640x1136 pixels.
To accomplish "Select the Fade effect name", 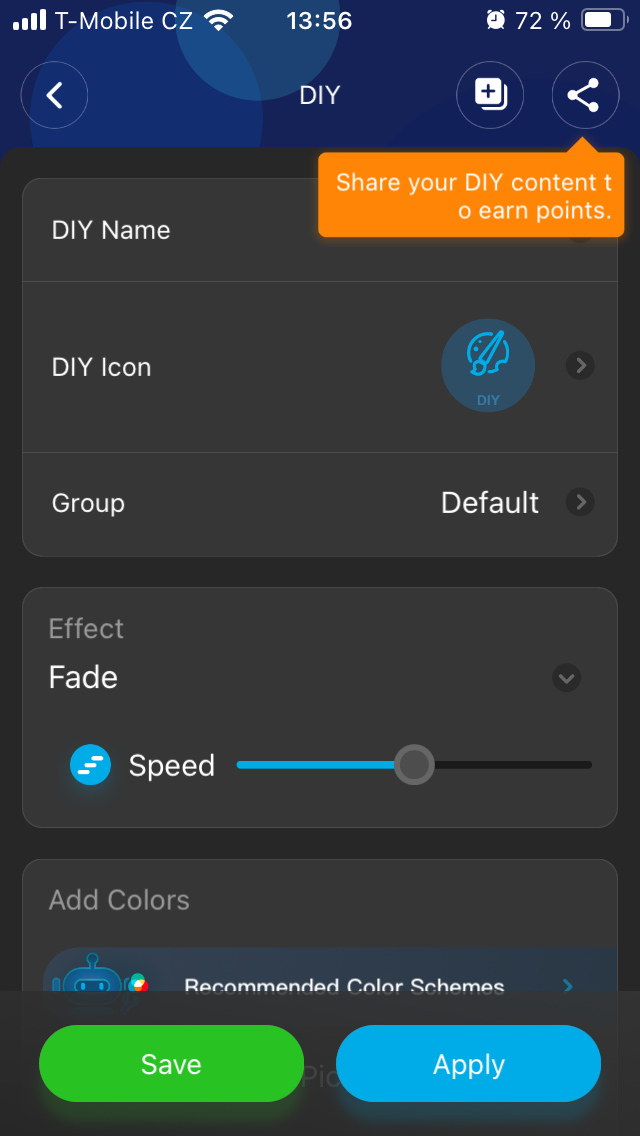I will pos(84,678).
